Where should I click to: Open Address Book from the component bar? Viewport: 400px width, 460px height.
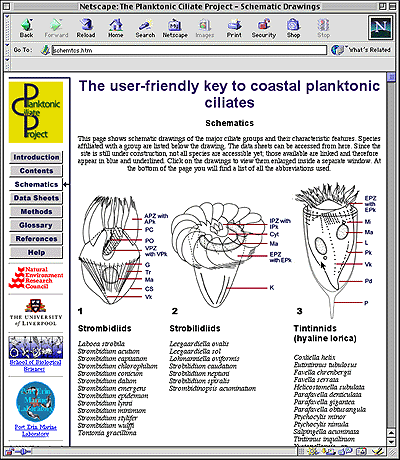click(x=362, y=452)
